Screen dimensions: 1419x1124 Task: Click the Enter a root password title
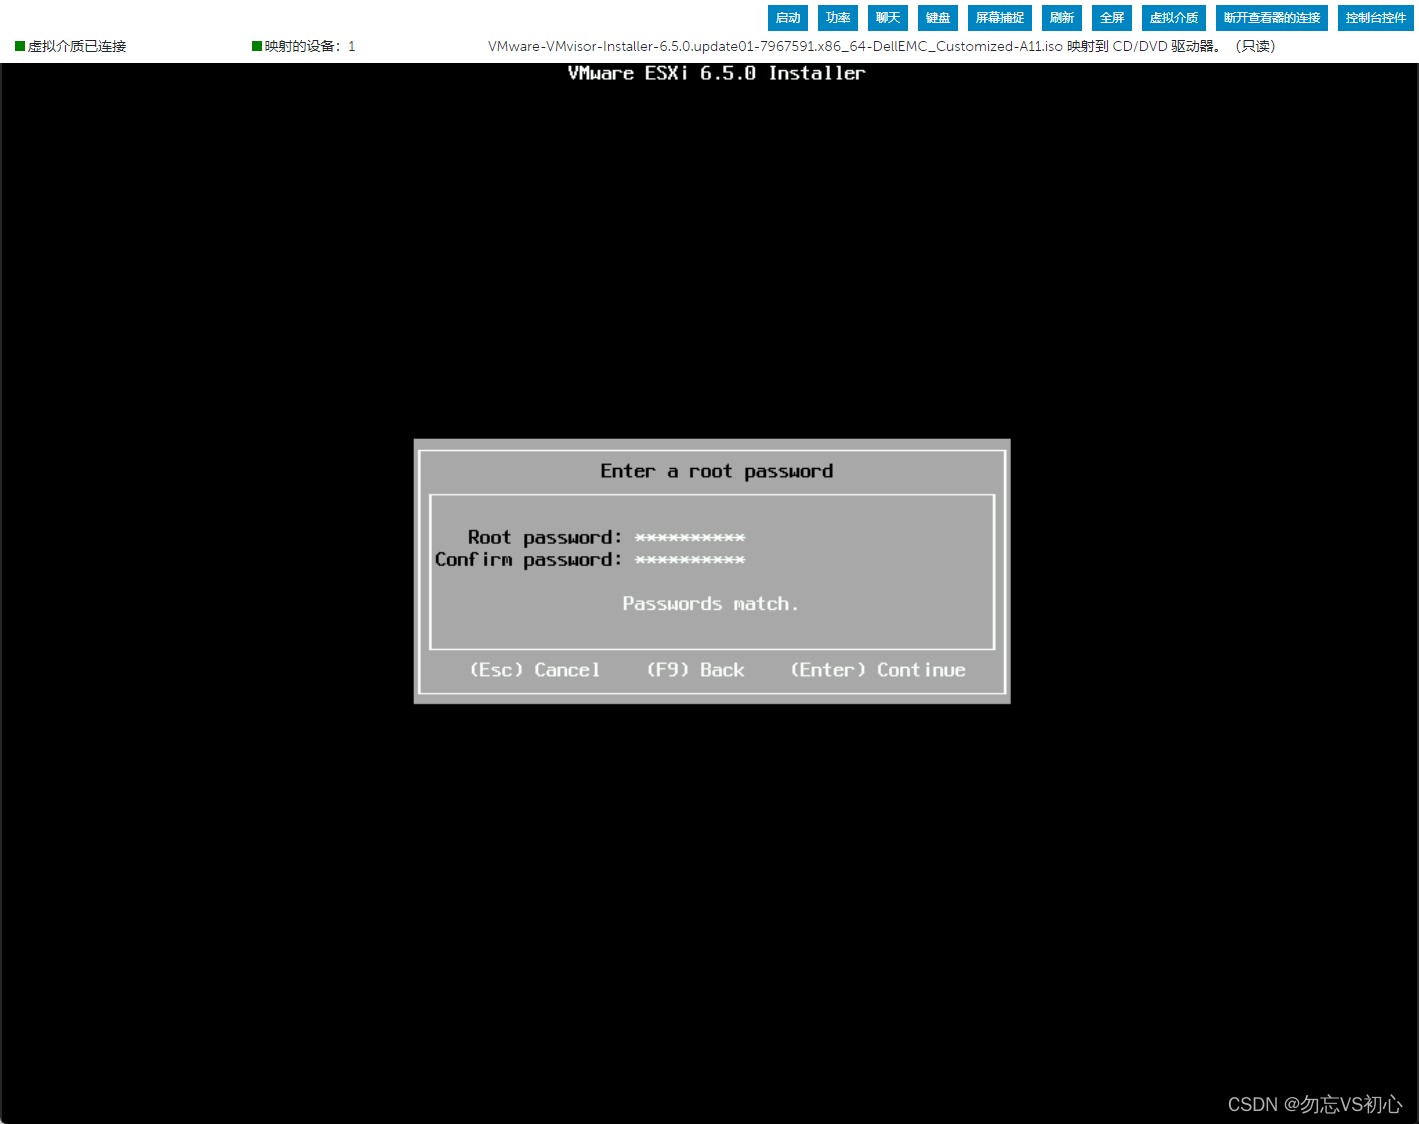coord(716,471)
